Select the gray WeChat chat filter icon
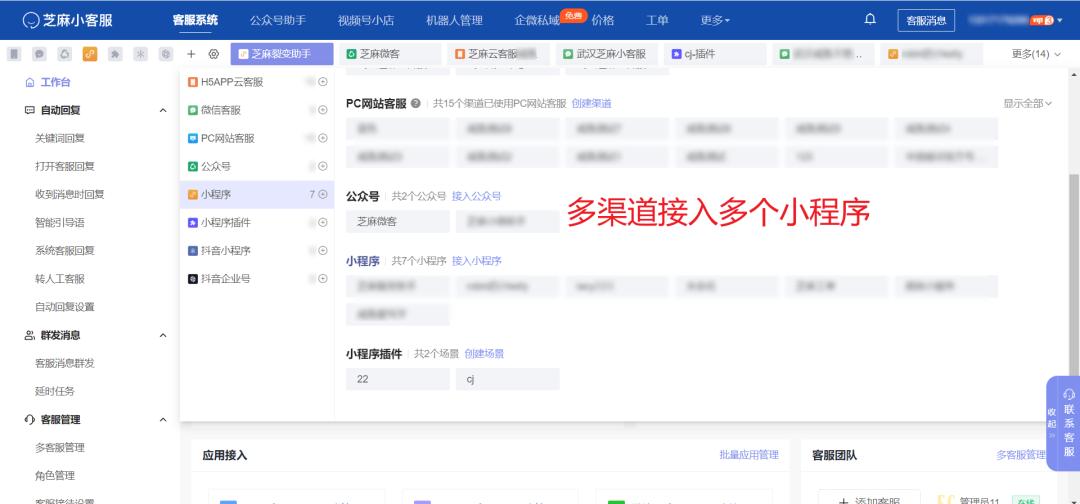Image resolution: width=1080 pixels, height=504 pixels. pyautogui.click(x=39, y=54)
